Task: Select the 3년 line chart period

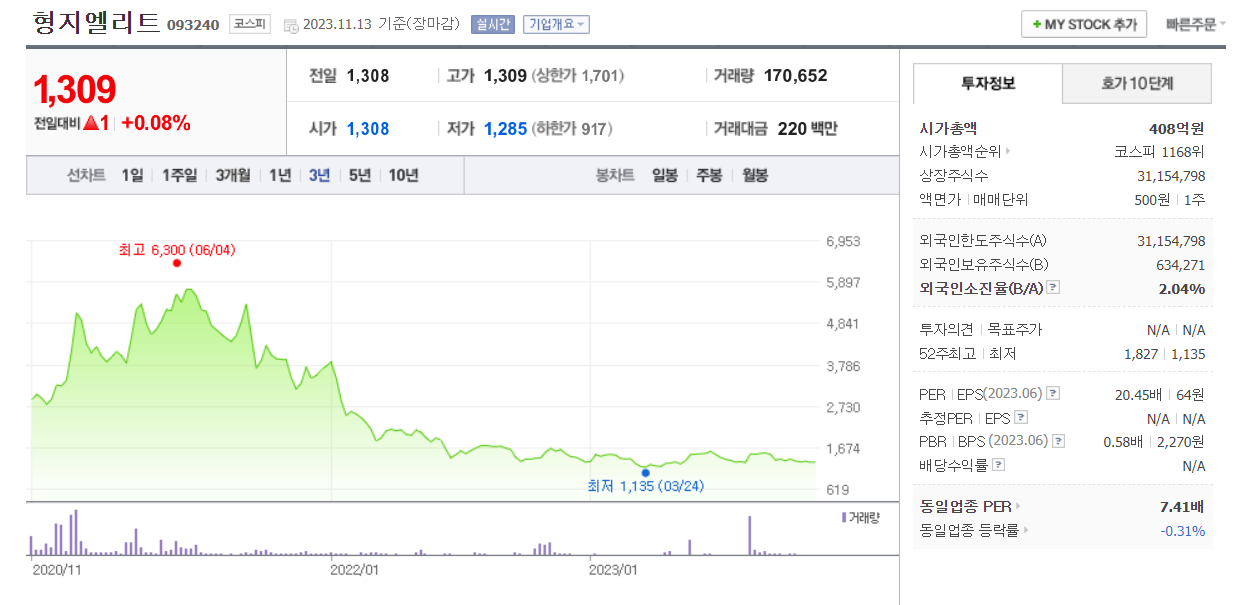Action: (x=320, y=175)
